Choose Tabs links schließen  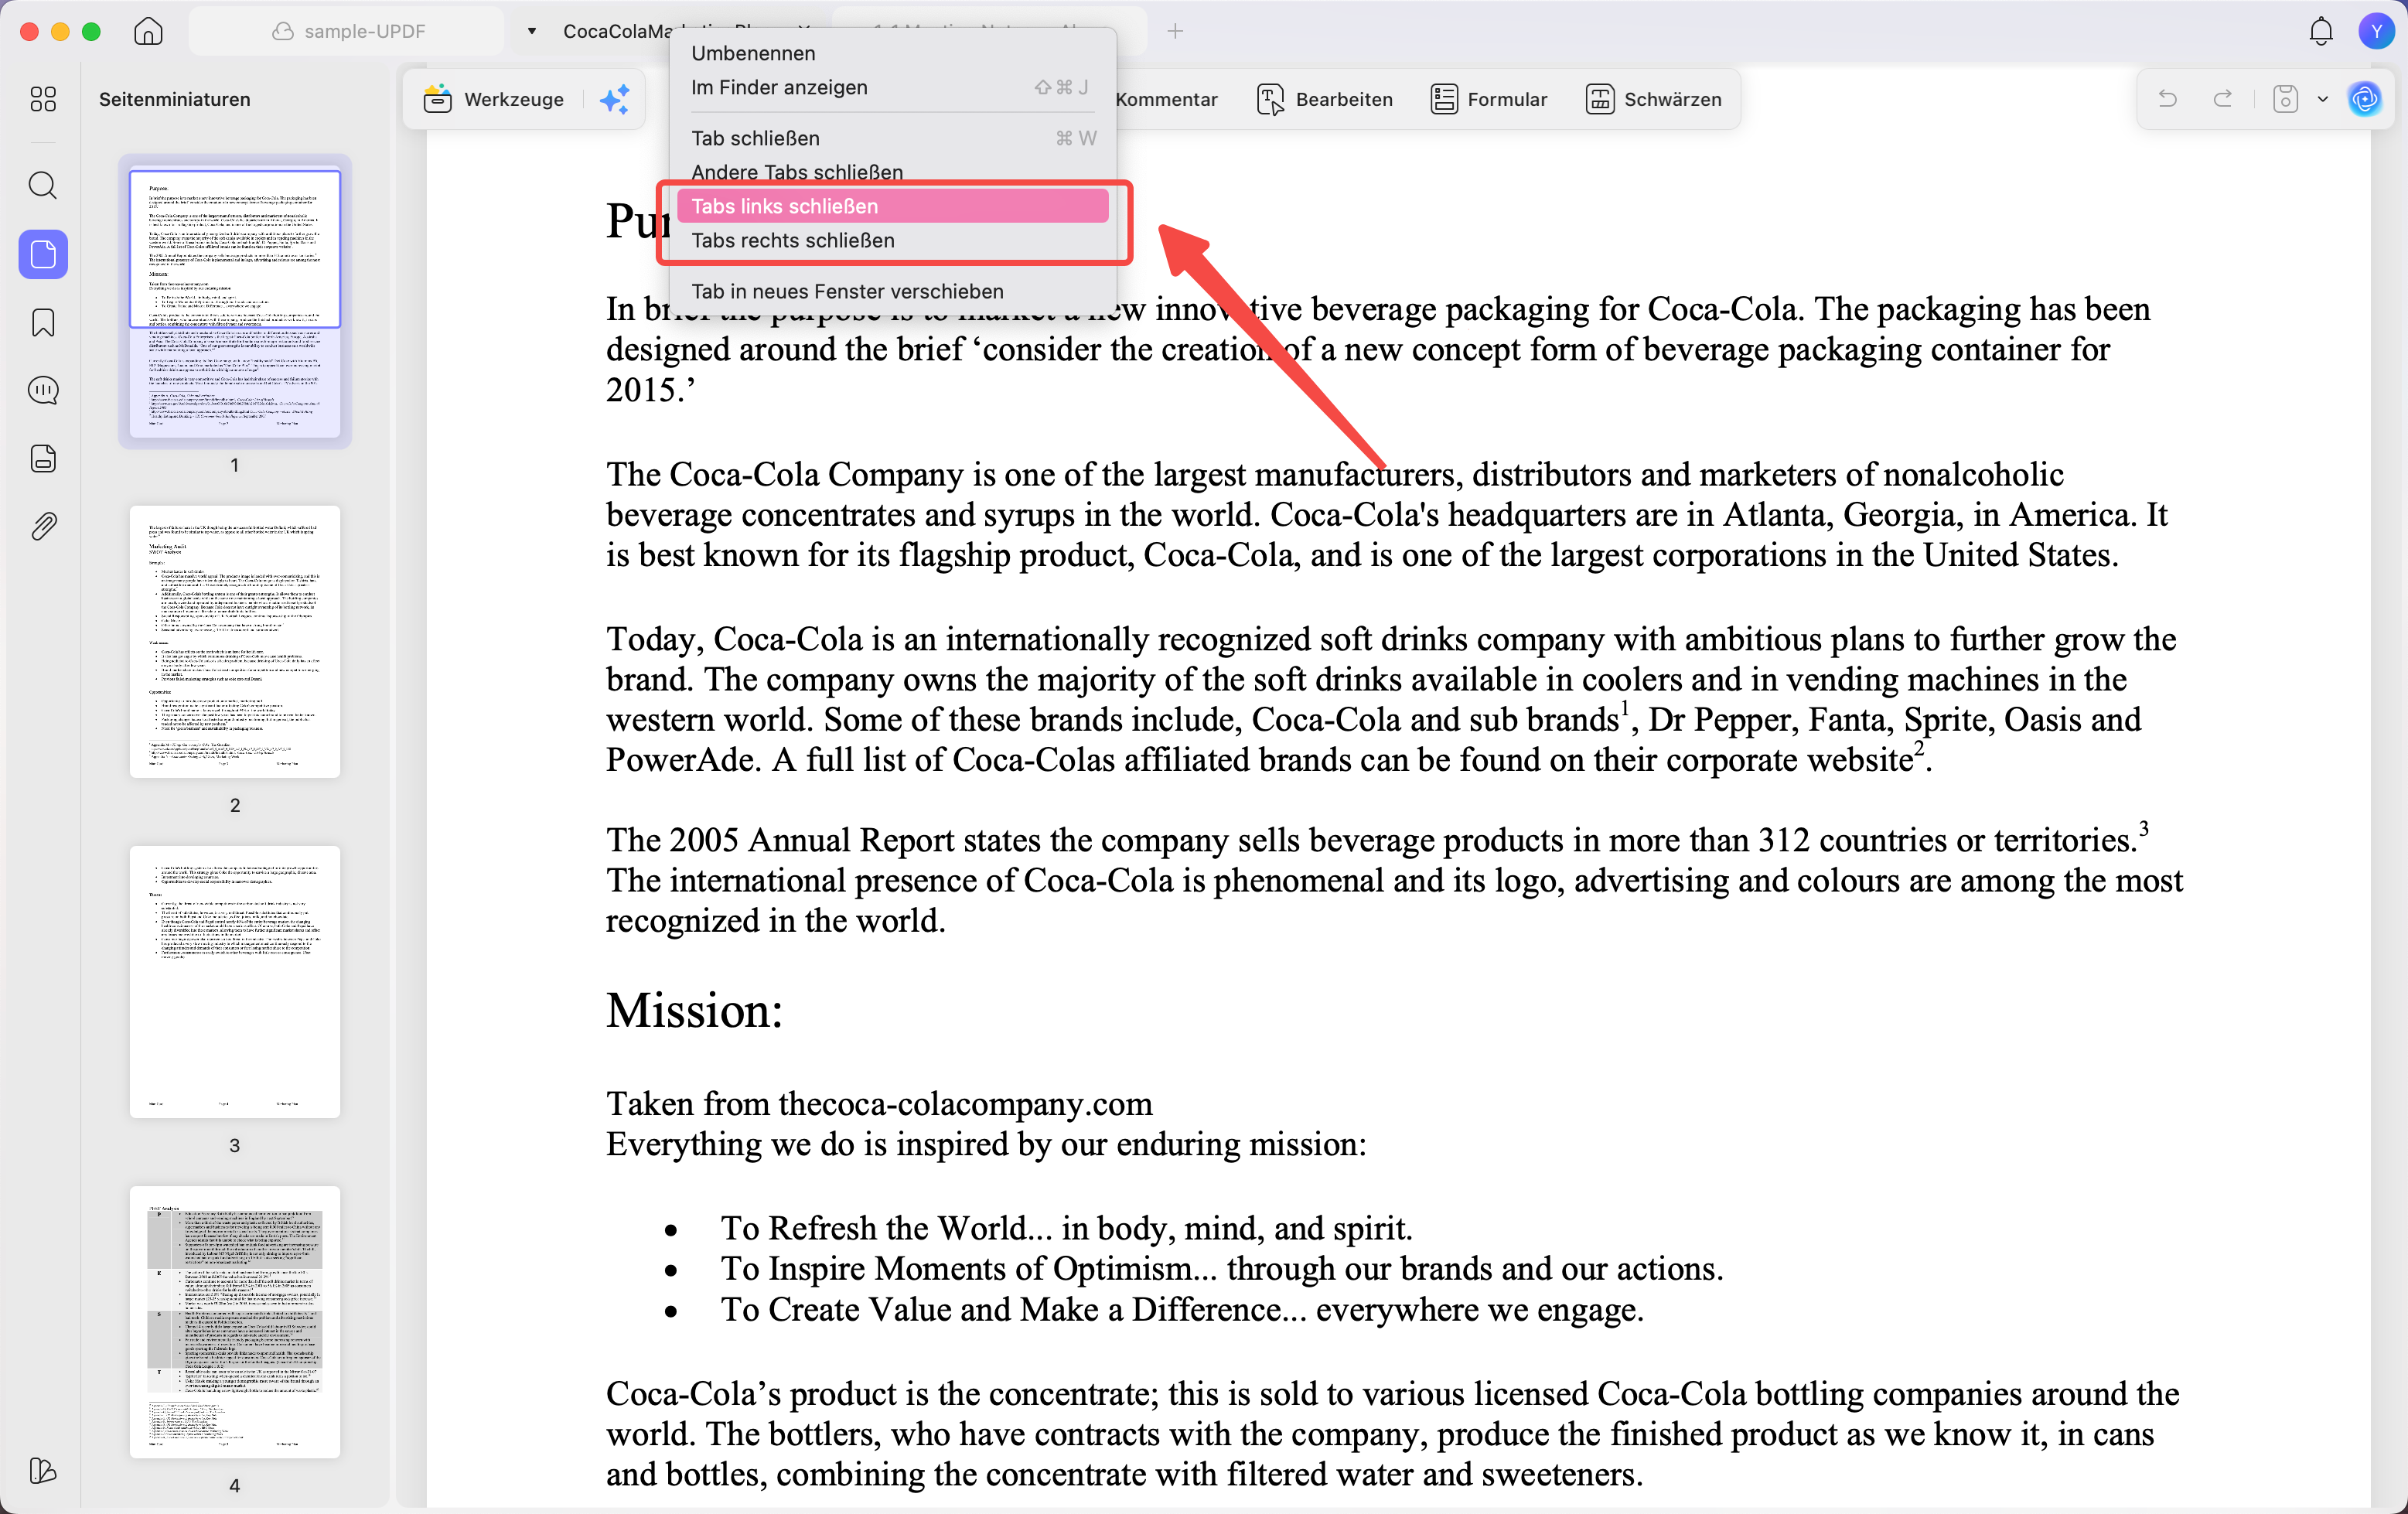pos(892,206)
